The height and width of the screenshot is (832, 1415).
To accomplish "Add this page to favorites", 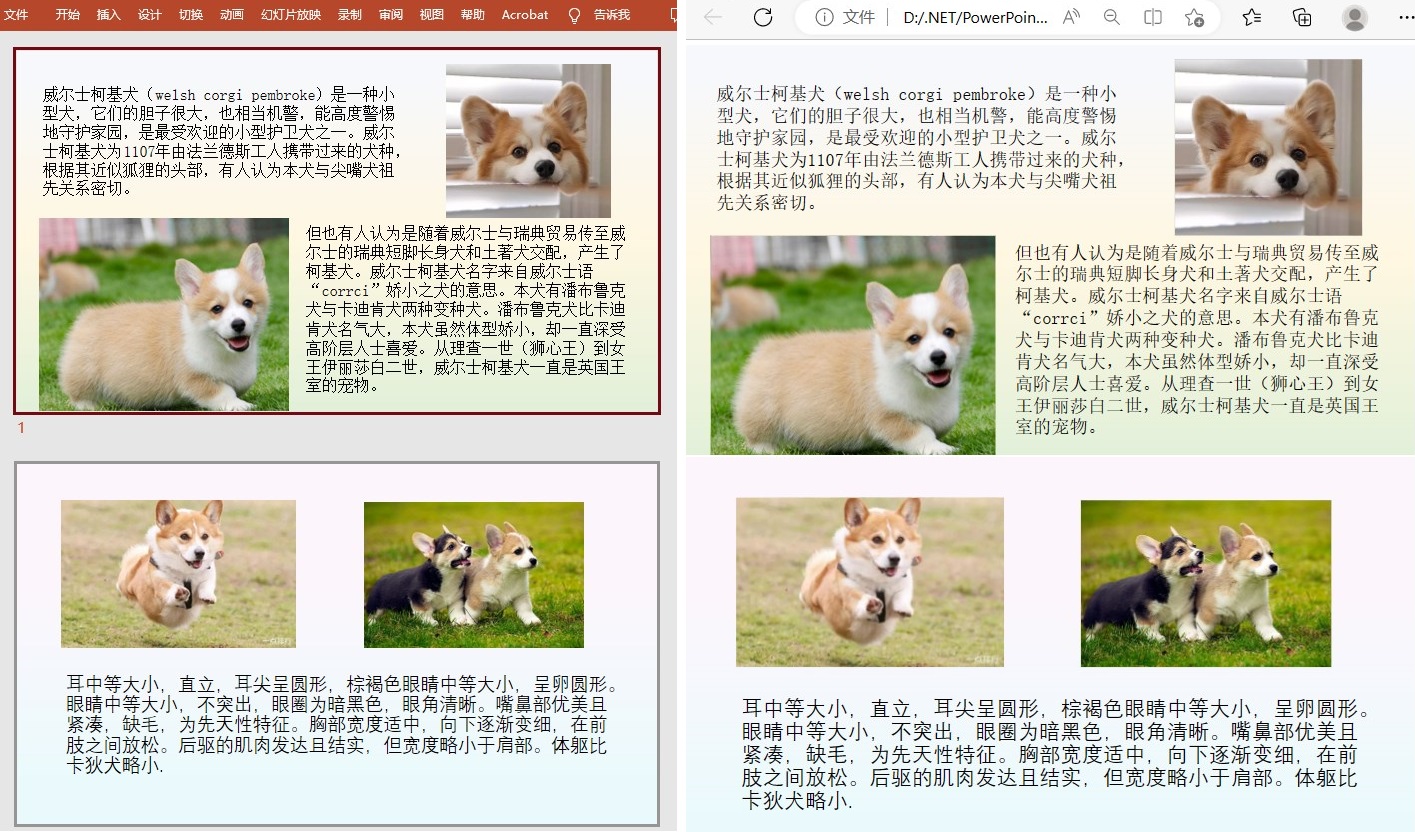I will pyautogui.click(x=1194, y=17).
